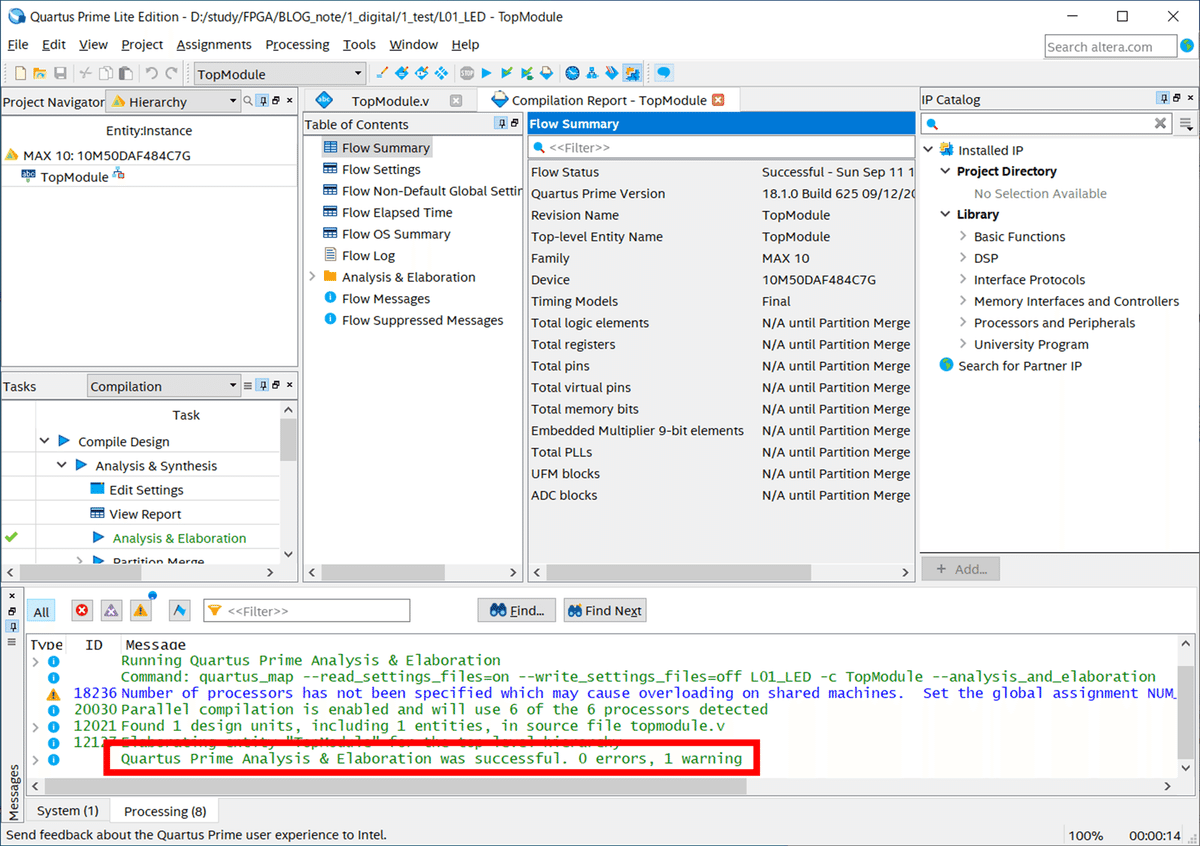
Task: Switch to the System (1) messages tab
Action: coord(67,811)
